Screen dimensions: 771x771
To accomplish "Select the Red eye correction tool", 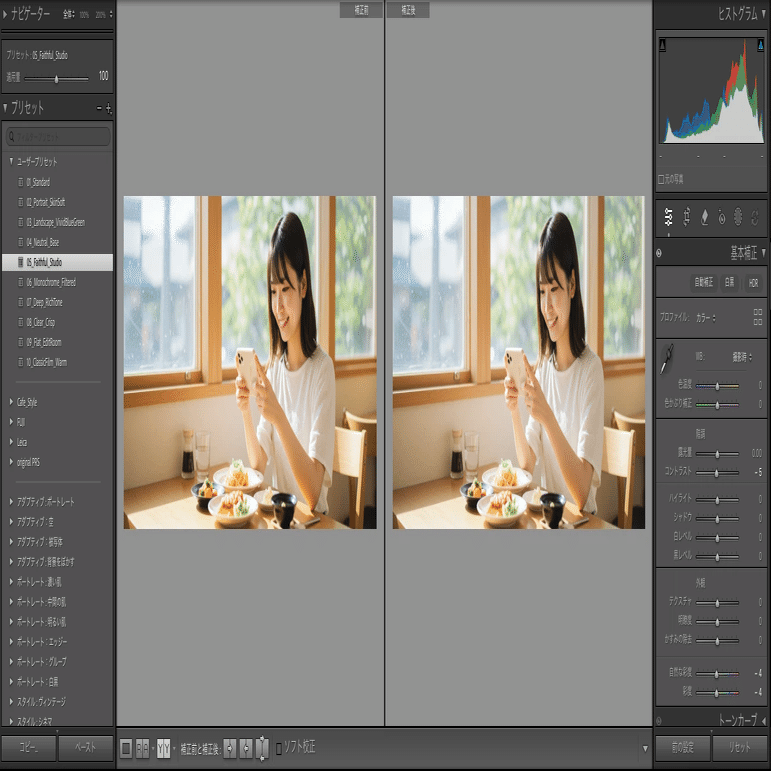I will click(x=721, y=217).
